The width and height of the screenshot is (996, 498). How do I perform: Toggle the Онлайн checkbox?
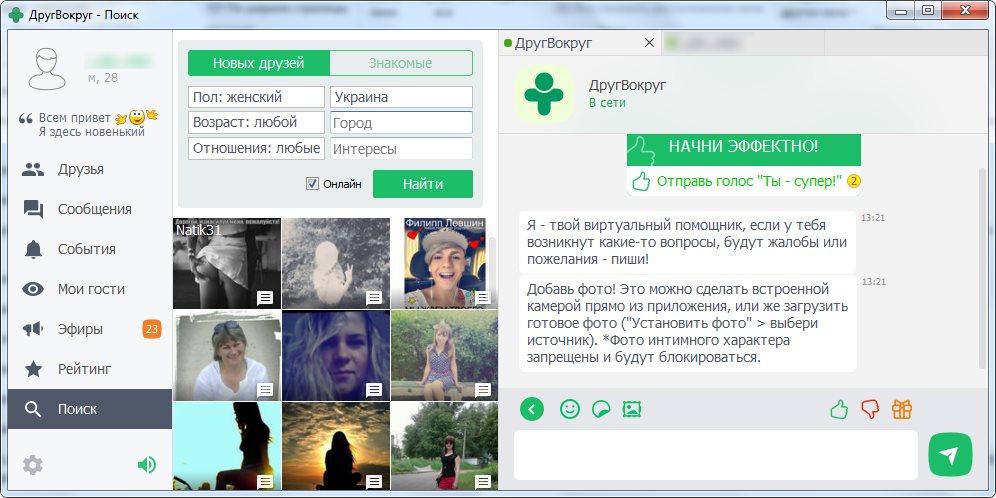pos(312,184)
